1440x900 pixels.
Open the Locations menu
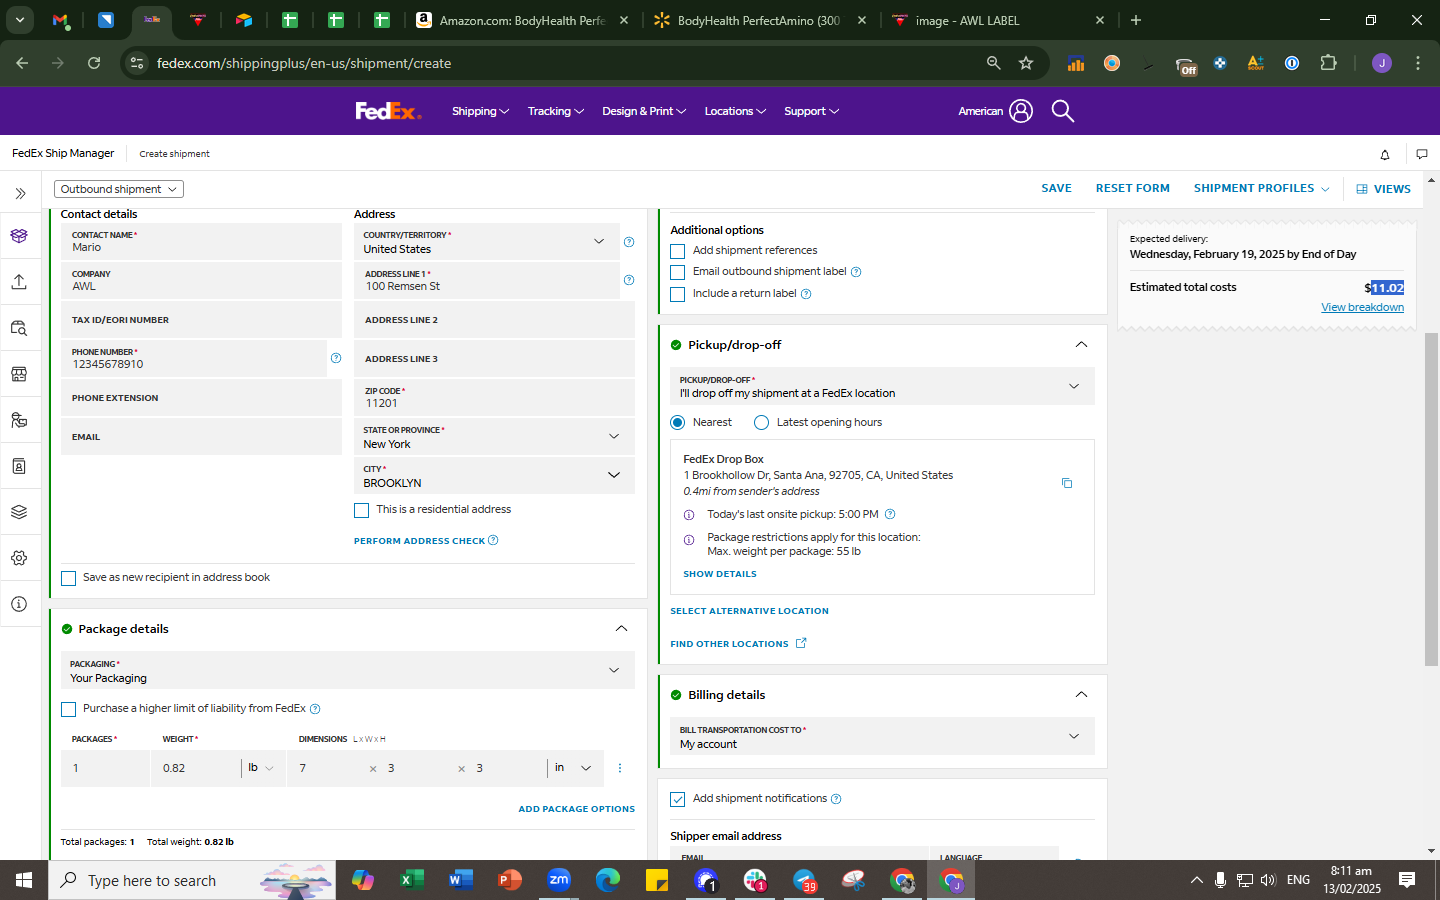click(x=735, y=111)
